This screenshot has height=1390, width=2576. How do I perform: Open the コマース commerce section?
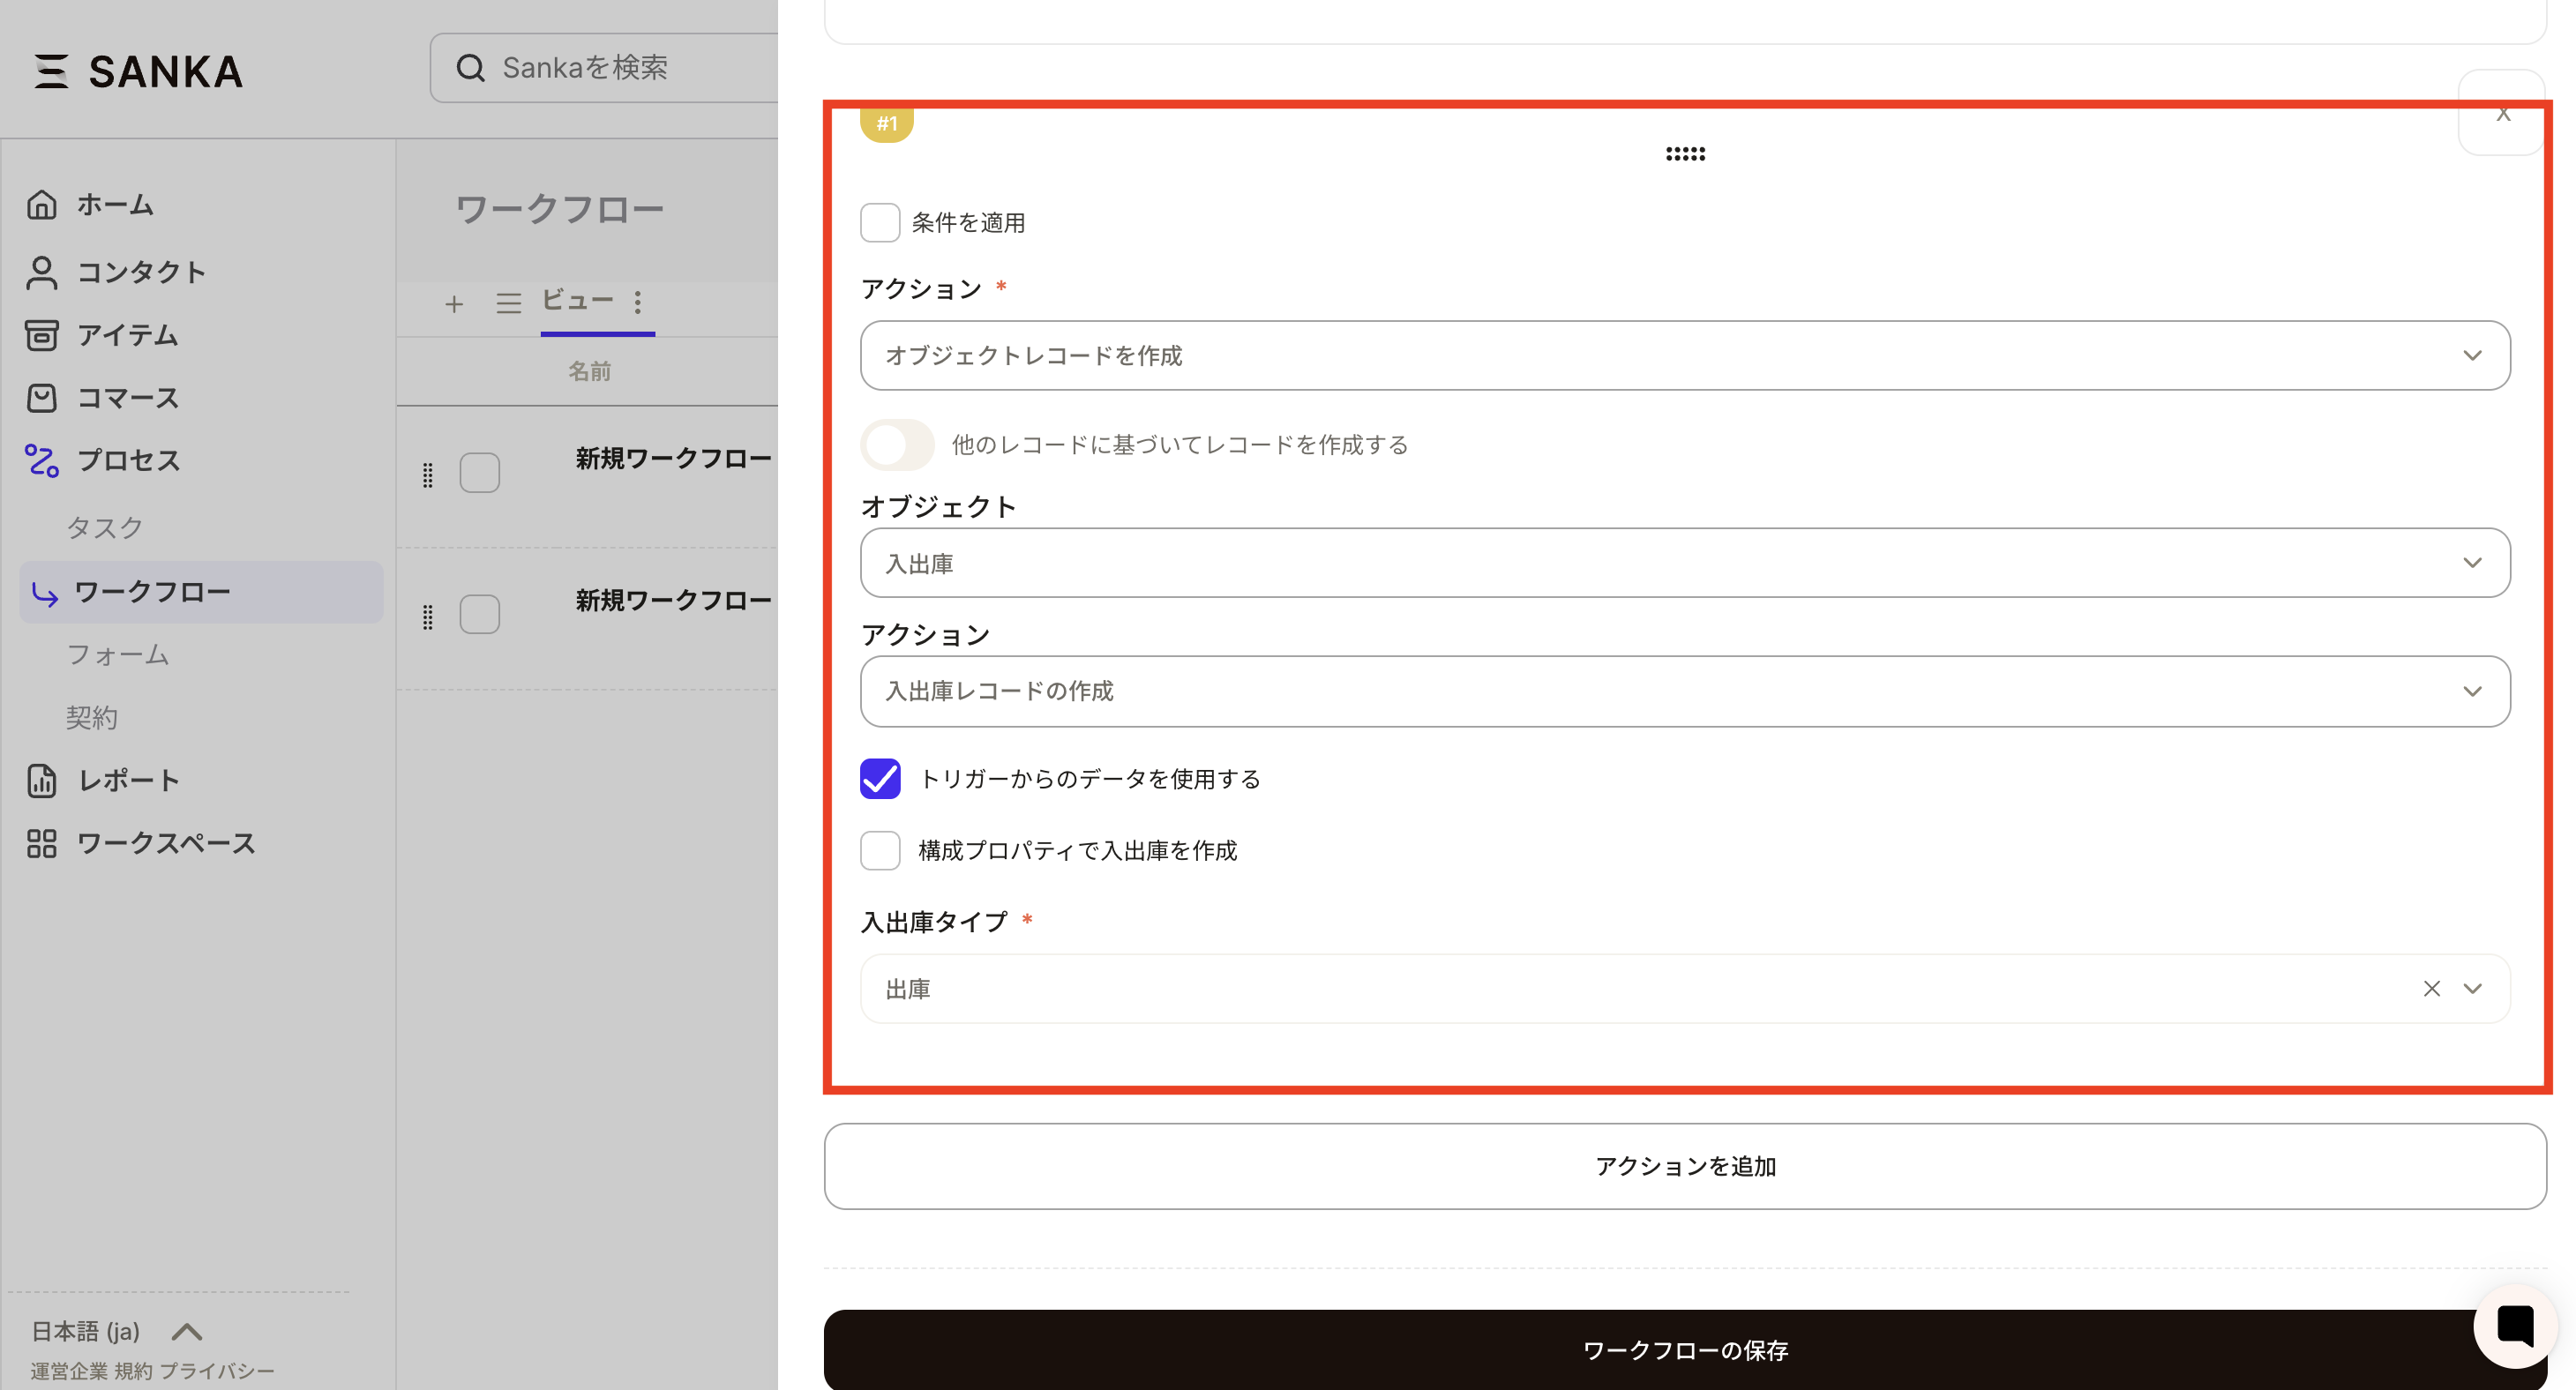pos(127,398)
